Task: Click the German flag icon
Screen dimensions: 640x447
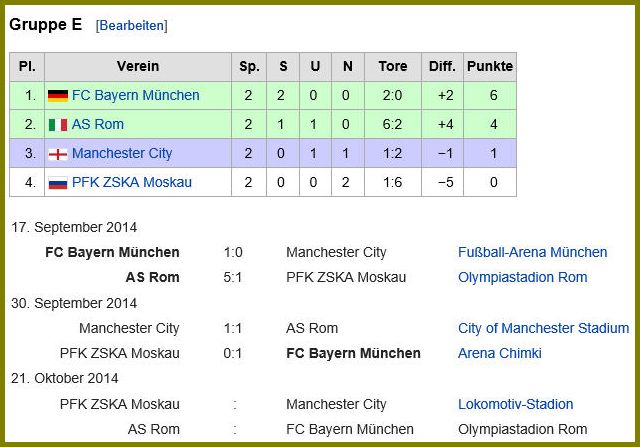Action: [58, 96]
